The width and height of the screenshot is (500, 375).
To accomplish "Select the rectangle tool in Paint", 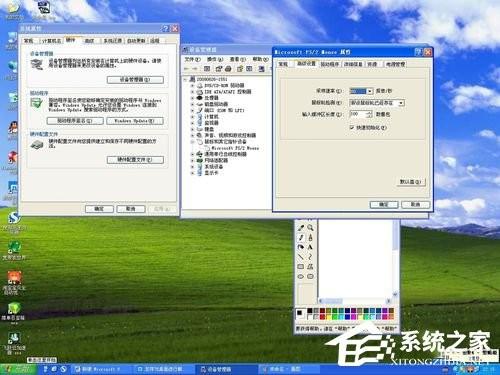I will pos(301,267).
